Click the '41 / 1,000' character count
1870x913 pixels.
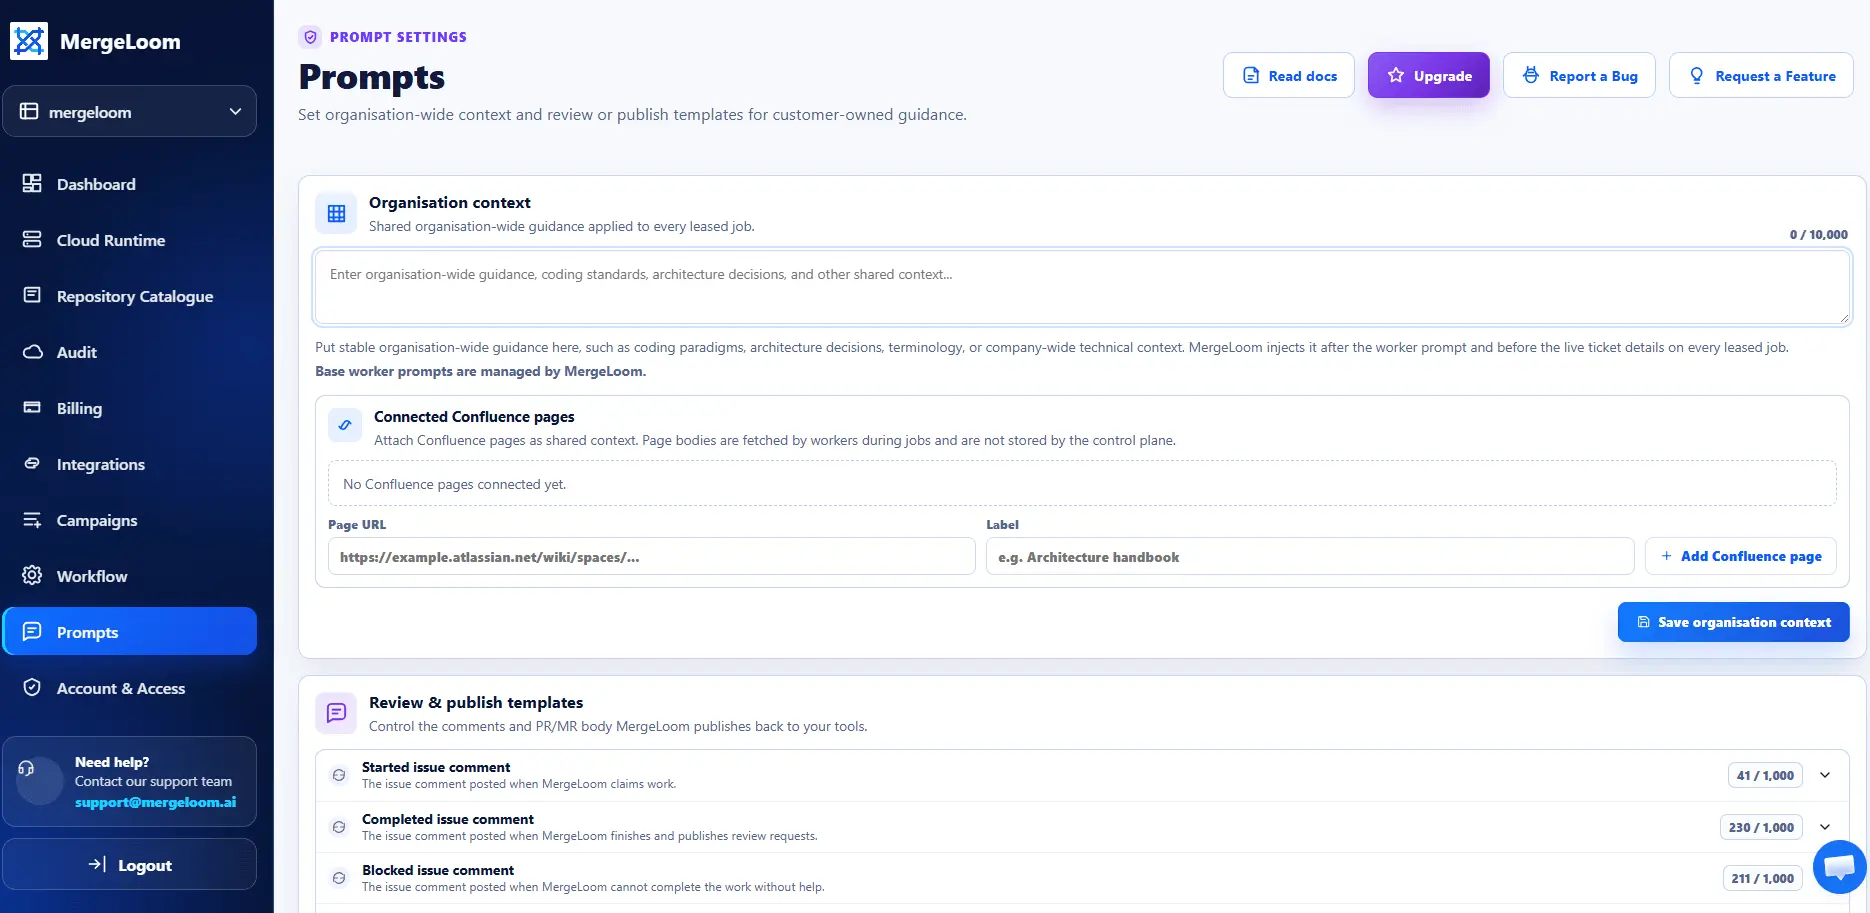pyautogui.click(x=1765, y=775)
